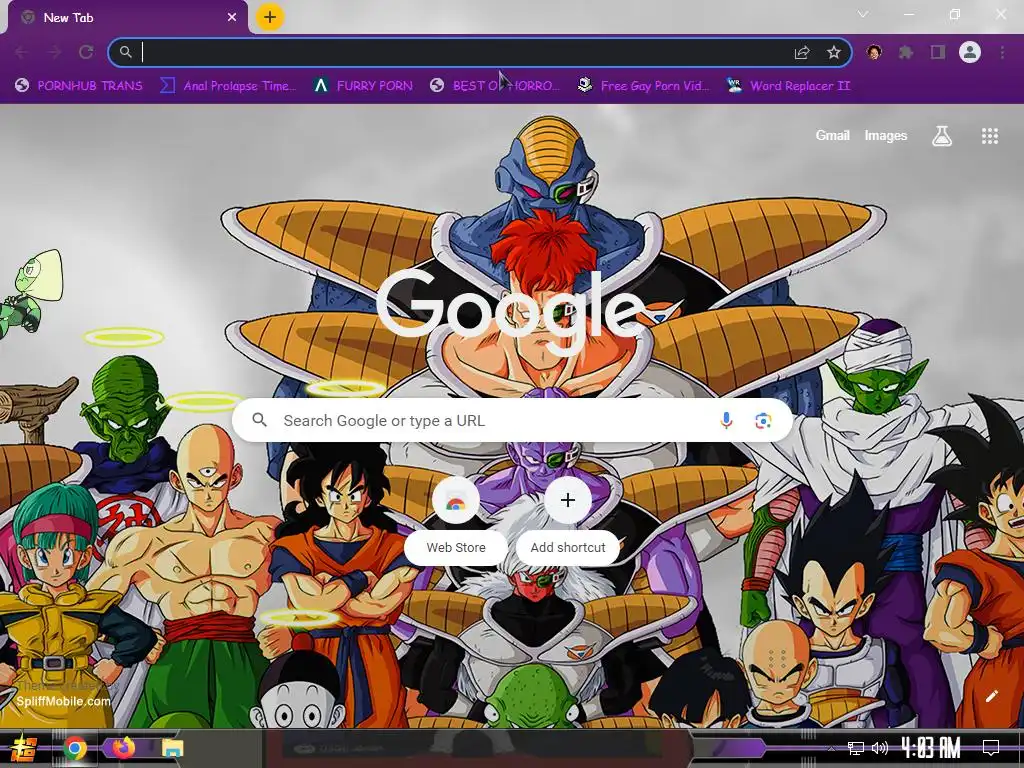Focus the address bar at the top
The image size is (1024, 768).
point(480,52)
